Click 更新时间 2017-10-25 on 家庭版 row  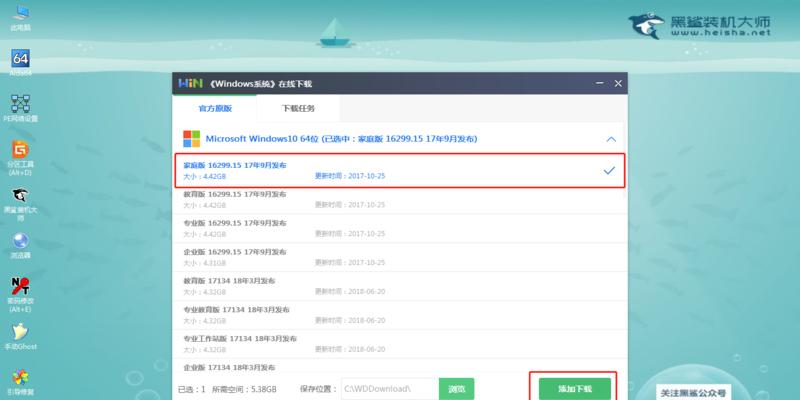click(350, 176)
